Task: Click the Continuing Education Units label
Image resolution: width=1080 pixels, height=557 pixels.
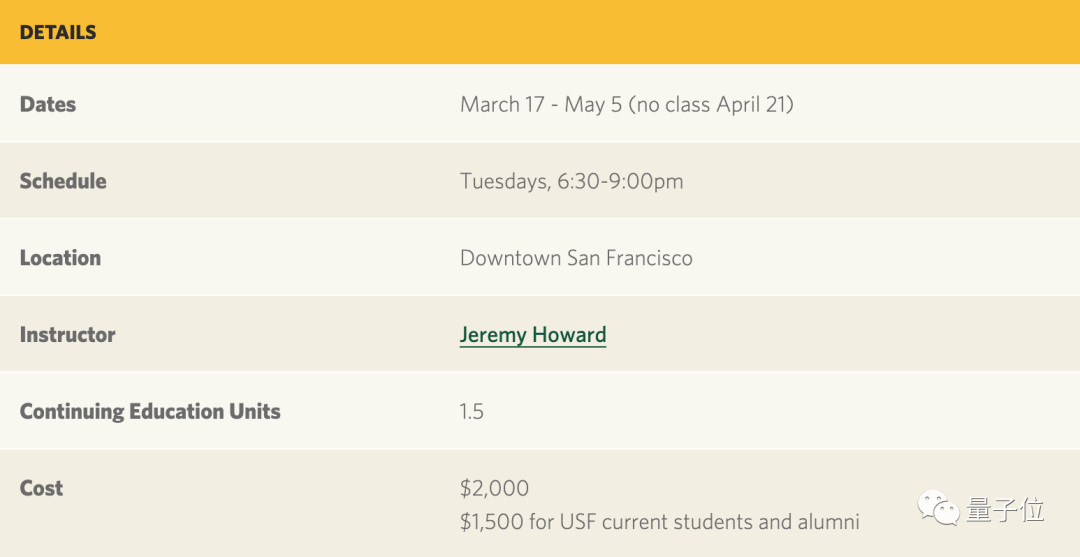Action: 150,412
